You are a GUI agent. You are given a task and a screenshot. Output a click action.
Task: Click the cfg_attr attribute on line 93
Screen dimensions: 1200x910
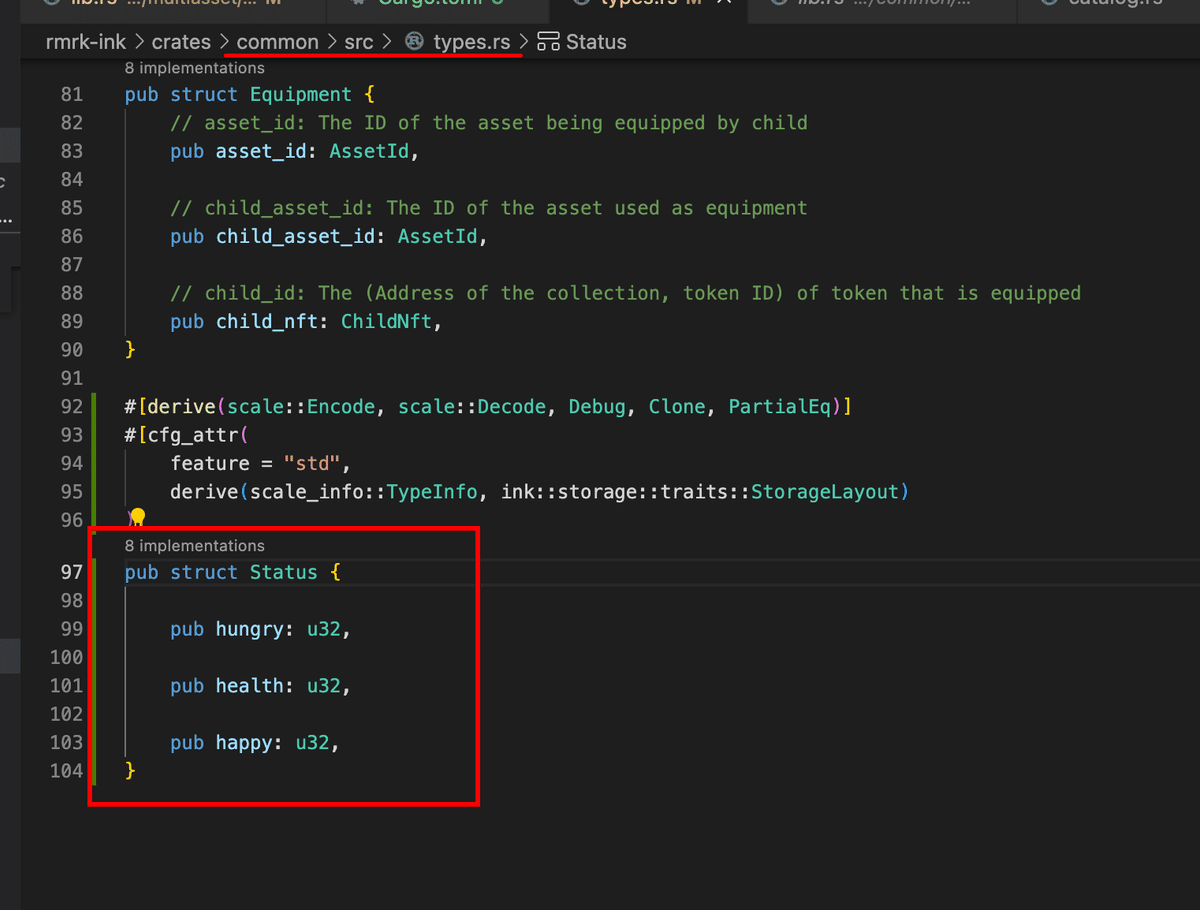[193, 435]
